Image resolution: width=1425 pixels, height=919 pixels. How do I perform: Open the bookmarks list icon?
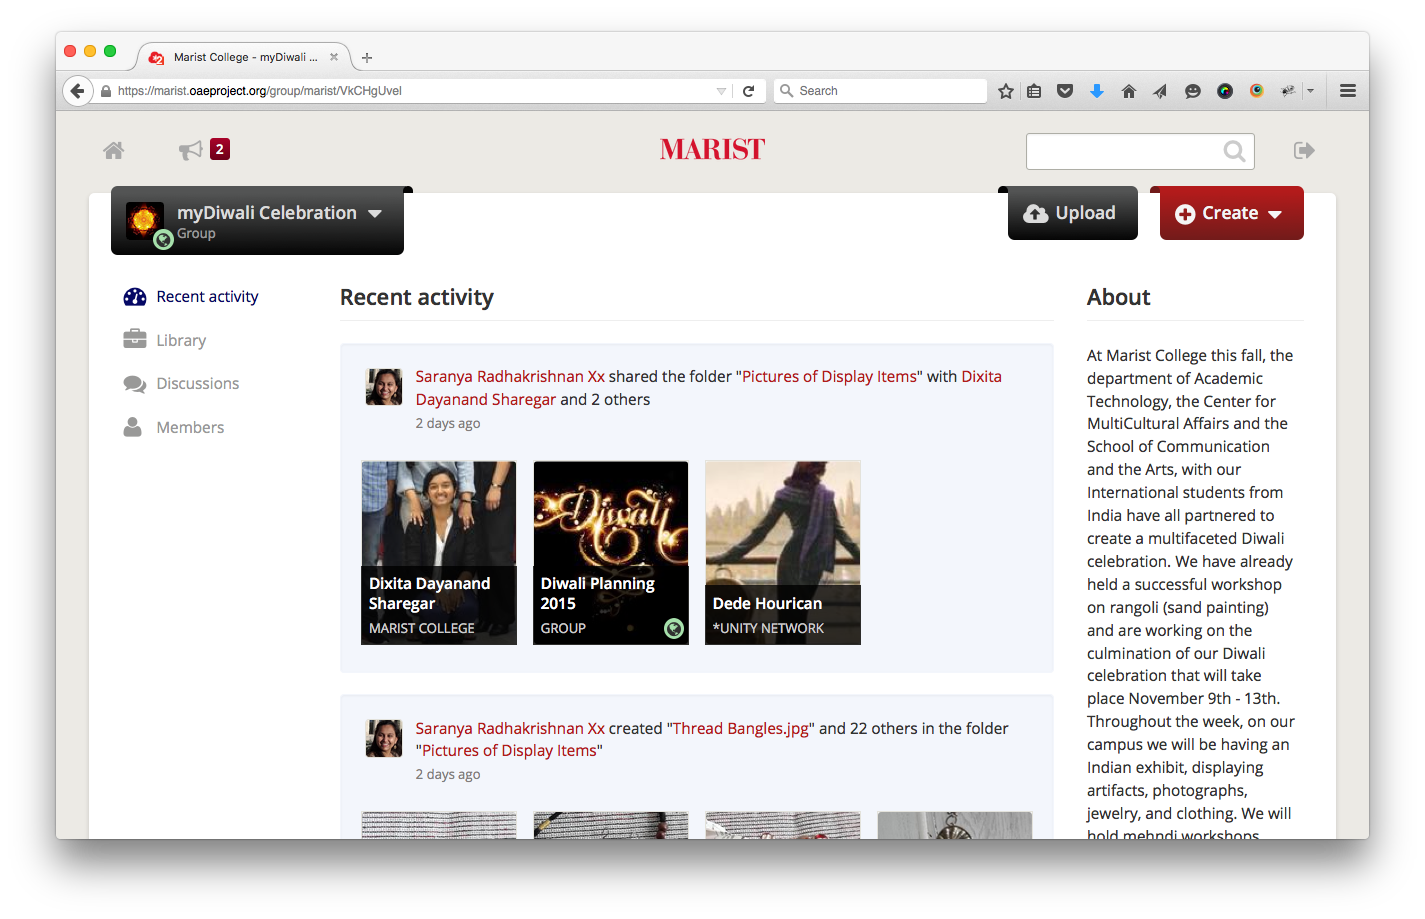(1034, 91)
